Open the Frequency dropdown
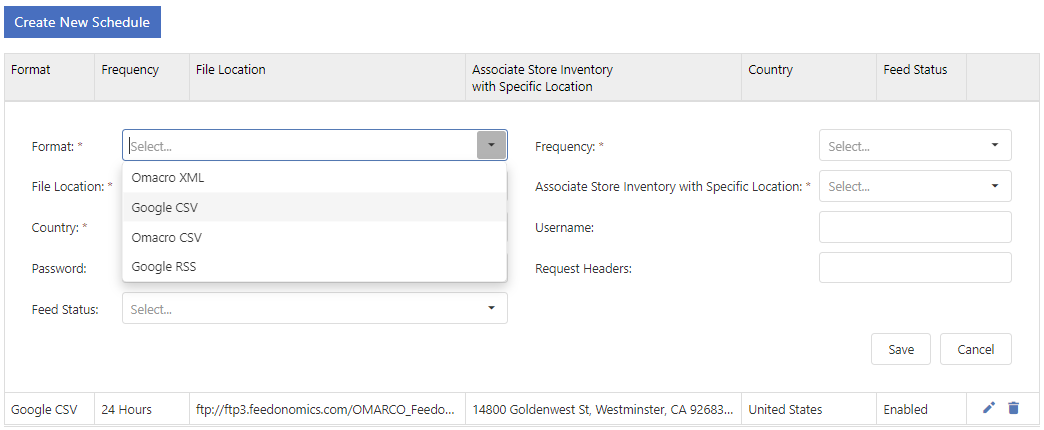The height and width of the screenshot is (430, 1044). click(x=914, y=146)
